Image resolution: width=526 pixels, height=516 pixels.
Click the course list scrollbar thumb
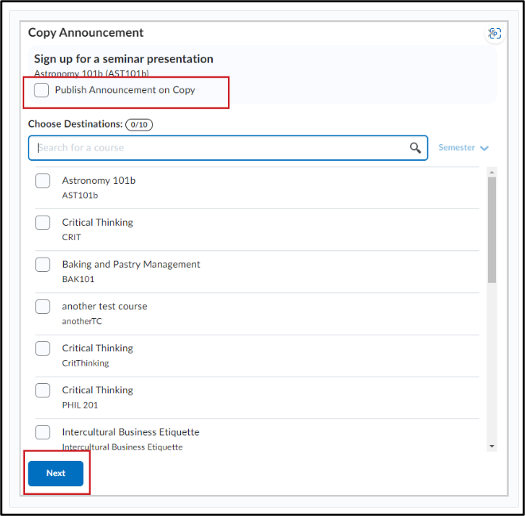pos(492,230)
